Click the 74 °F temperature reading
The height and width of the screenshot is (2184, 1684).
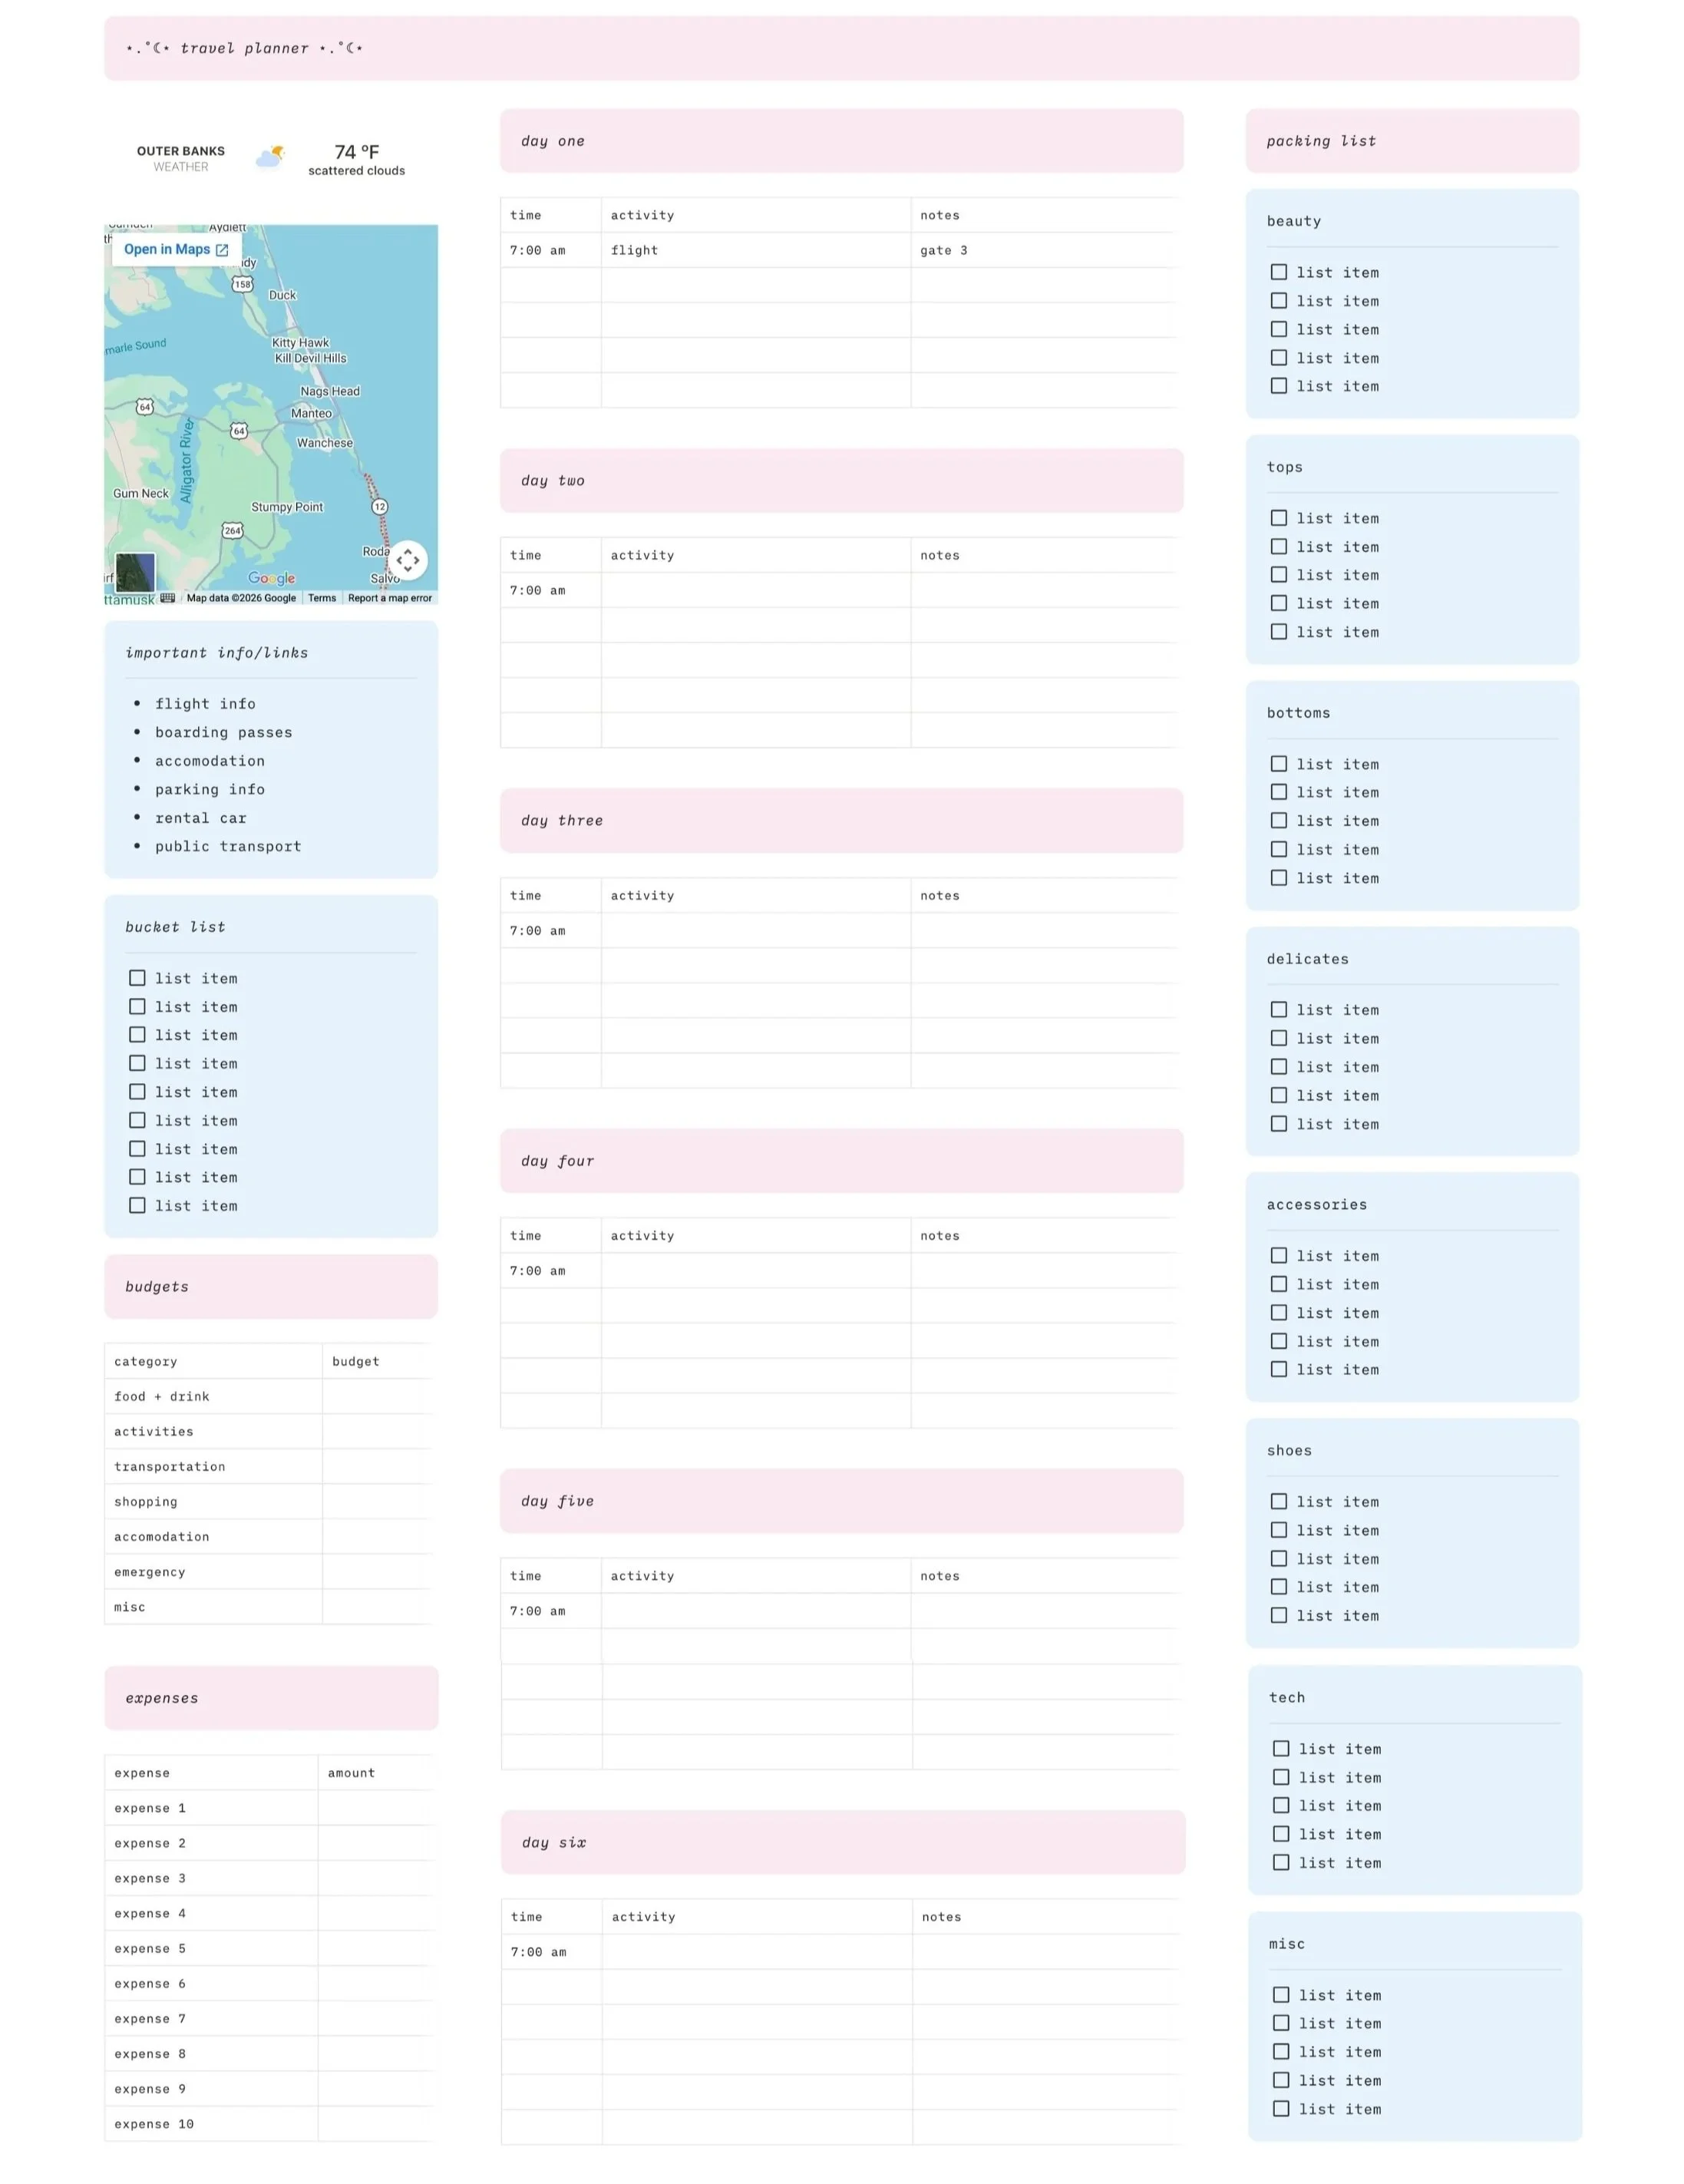pyautogui.click(x=357, y=152)
